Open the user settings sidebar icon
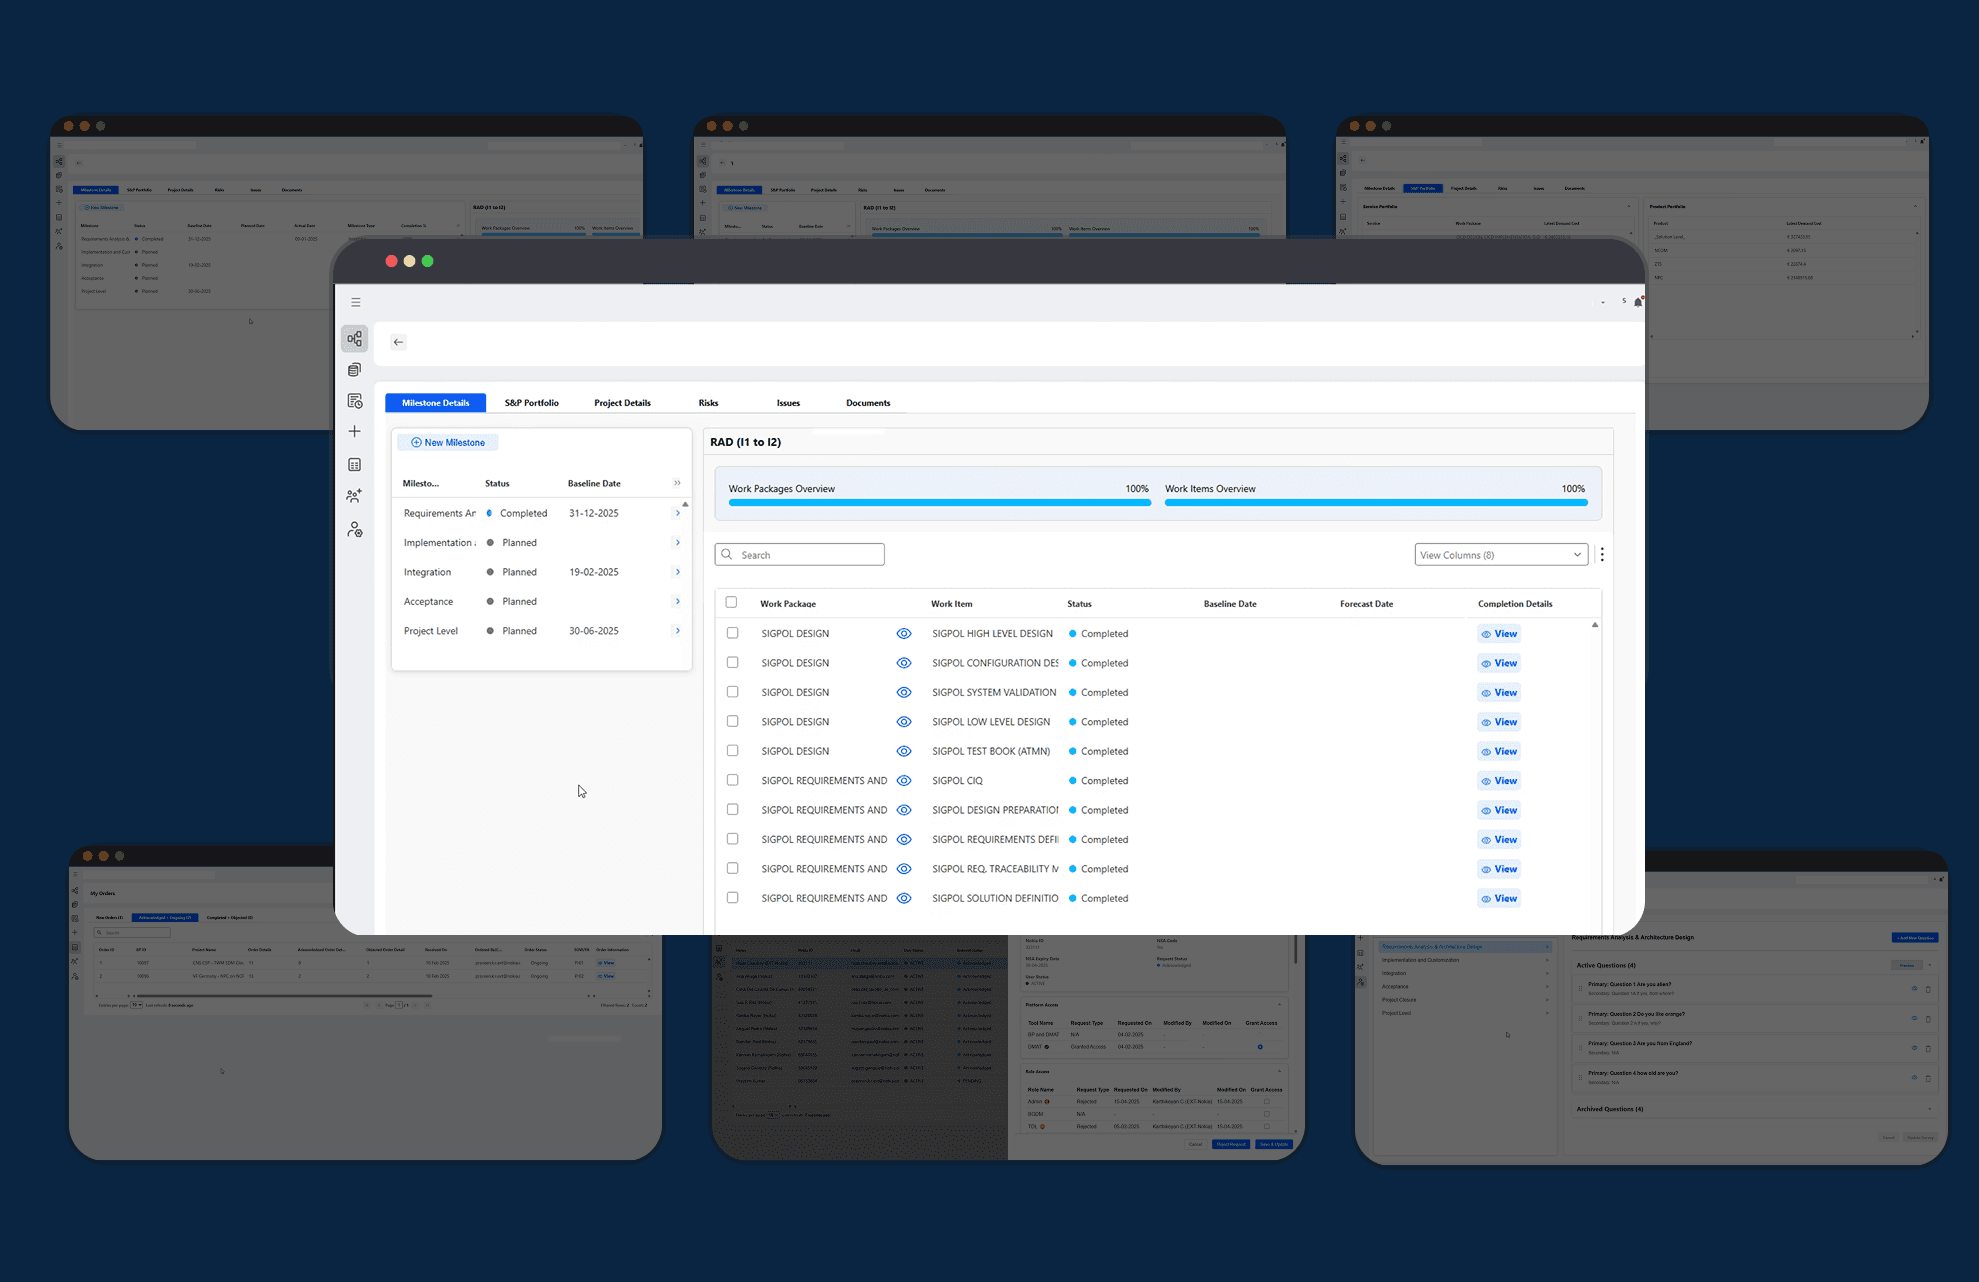1979x1282 pixels. click(x=354, y=530)
